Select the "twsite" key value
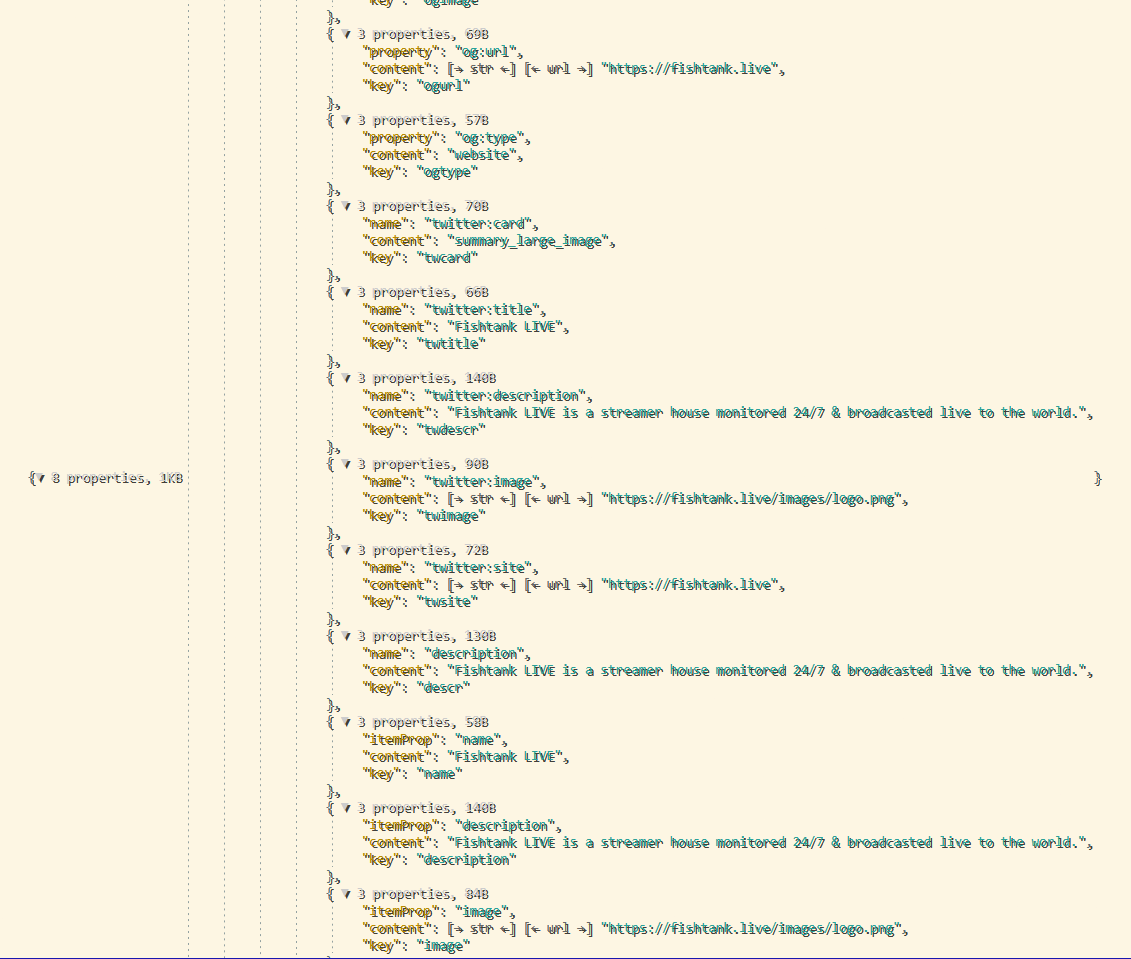This screenshot has width=1131, height=959. click(x=447, y=602)
